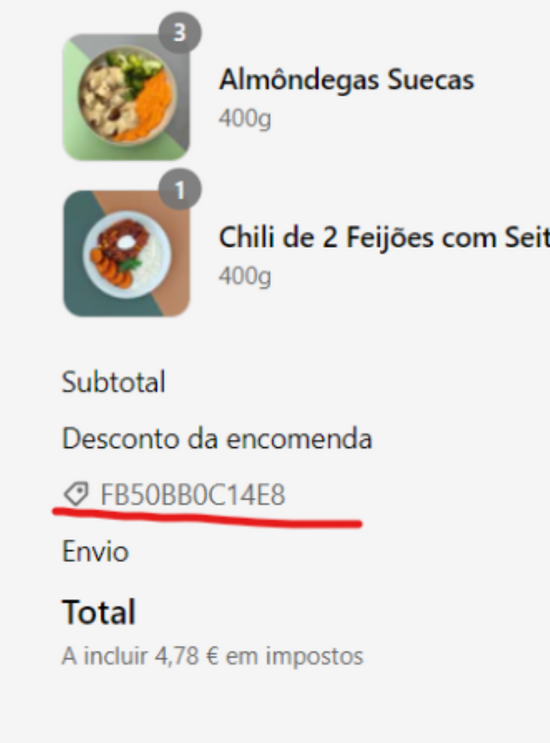Click the red underline beneath discount code
550x743 pixels.
207,518
